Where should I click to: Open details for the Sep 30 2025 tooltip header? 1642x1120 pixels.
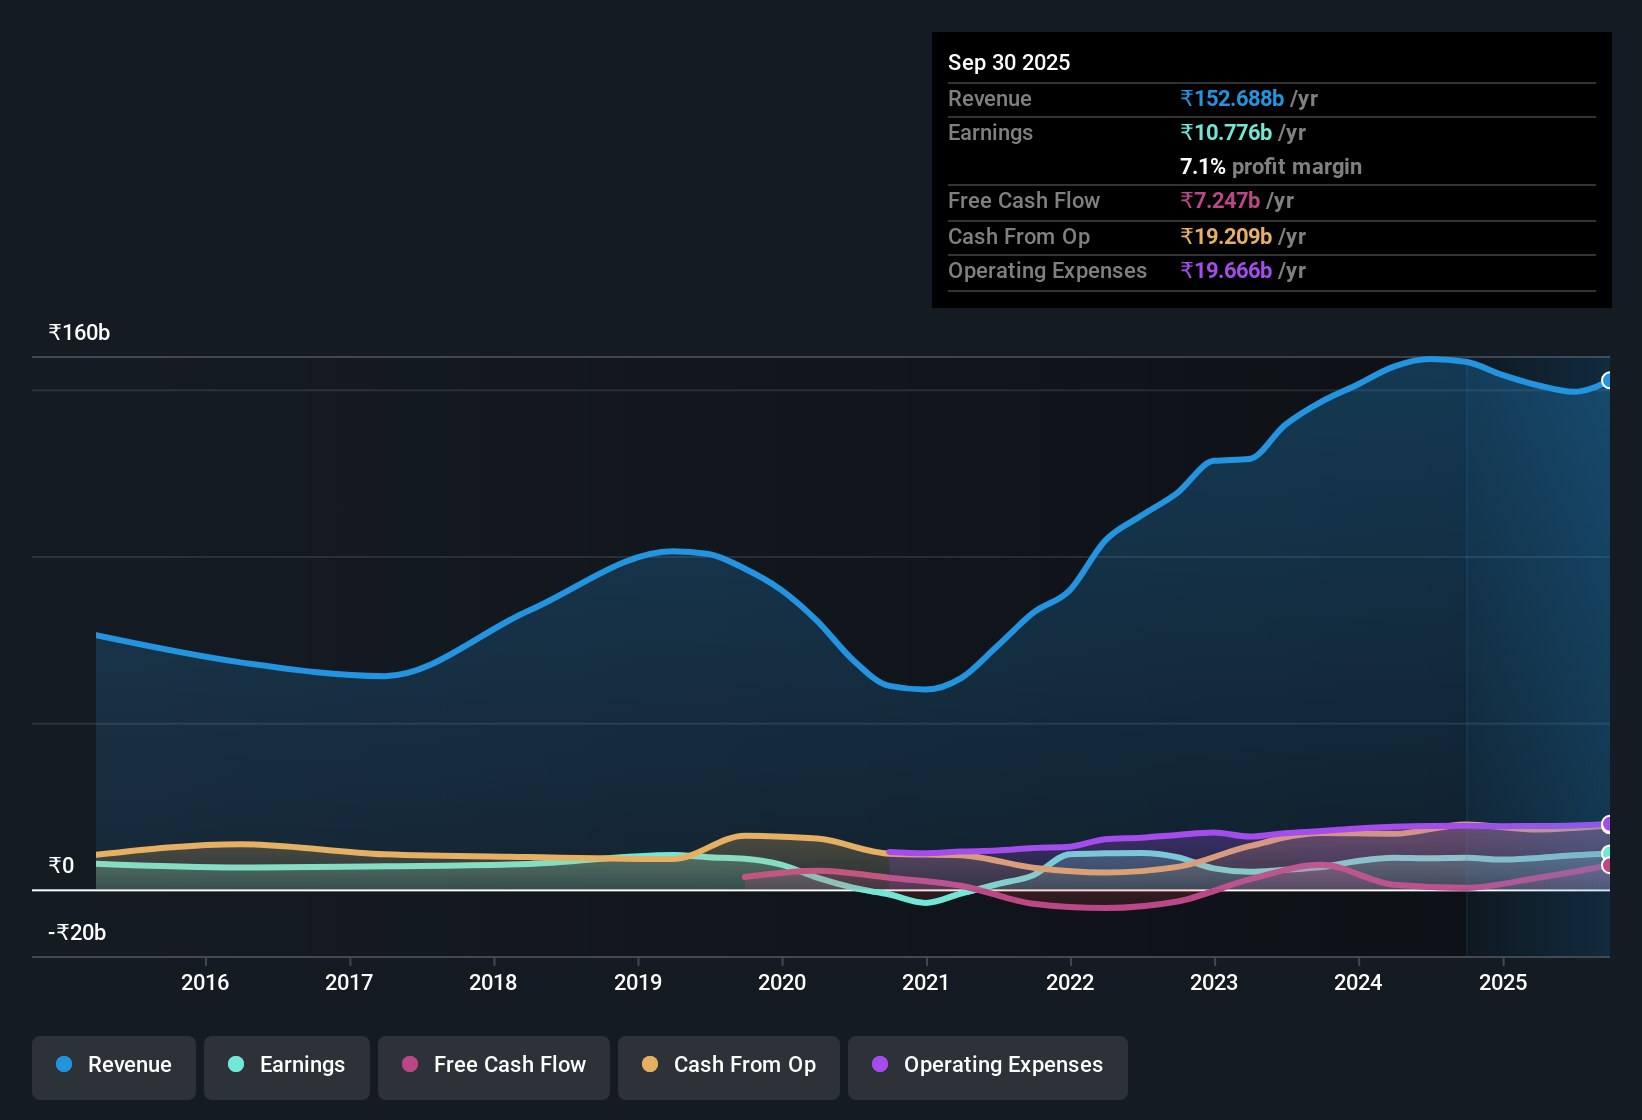point(1009,62)
